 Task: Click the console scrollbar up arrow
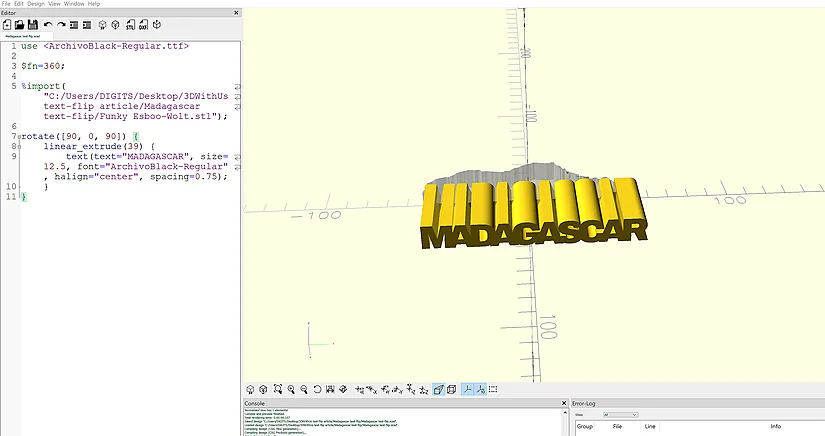point(566,412)
